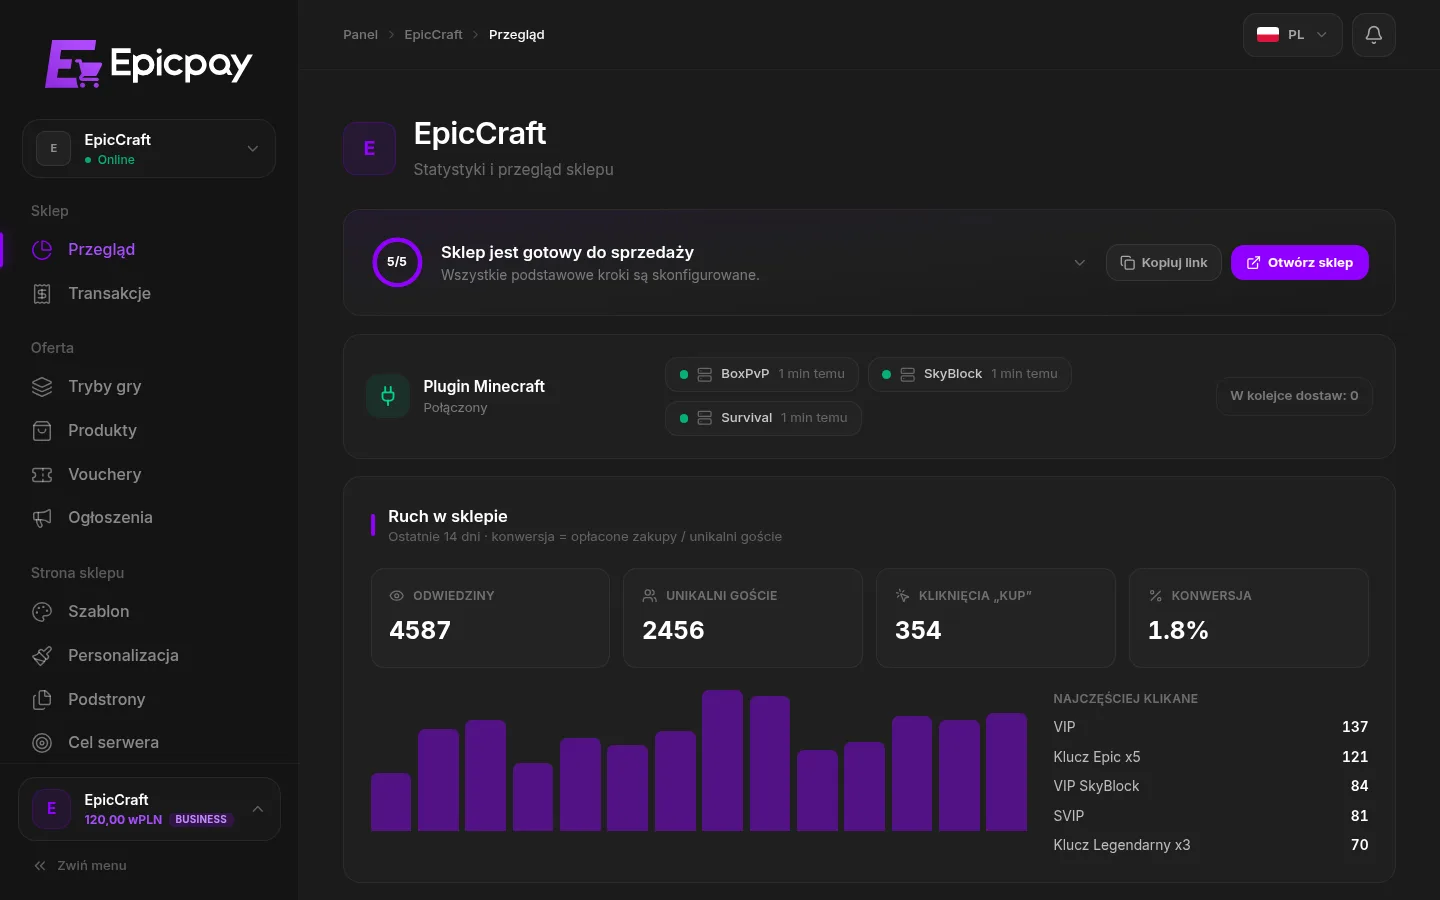1440x900 pixels.
Task: Click the Szablon palette icon
Action: click(42, 612)
